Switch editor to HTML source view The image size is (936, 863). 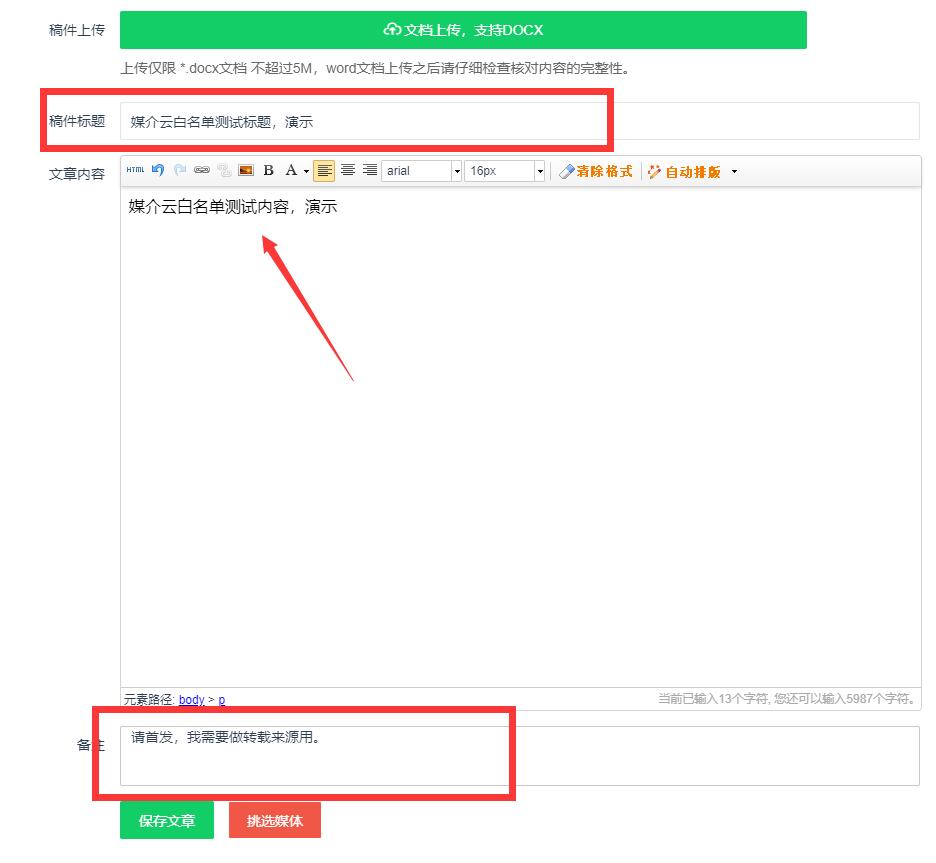tap(136, 171)
